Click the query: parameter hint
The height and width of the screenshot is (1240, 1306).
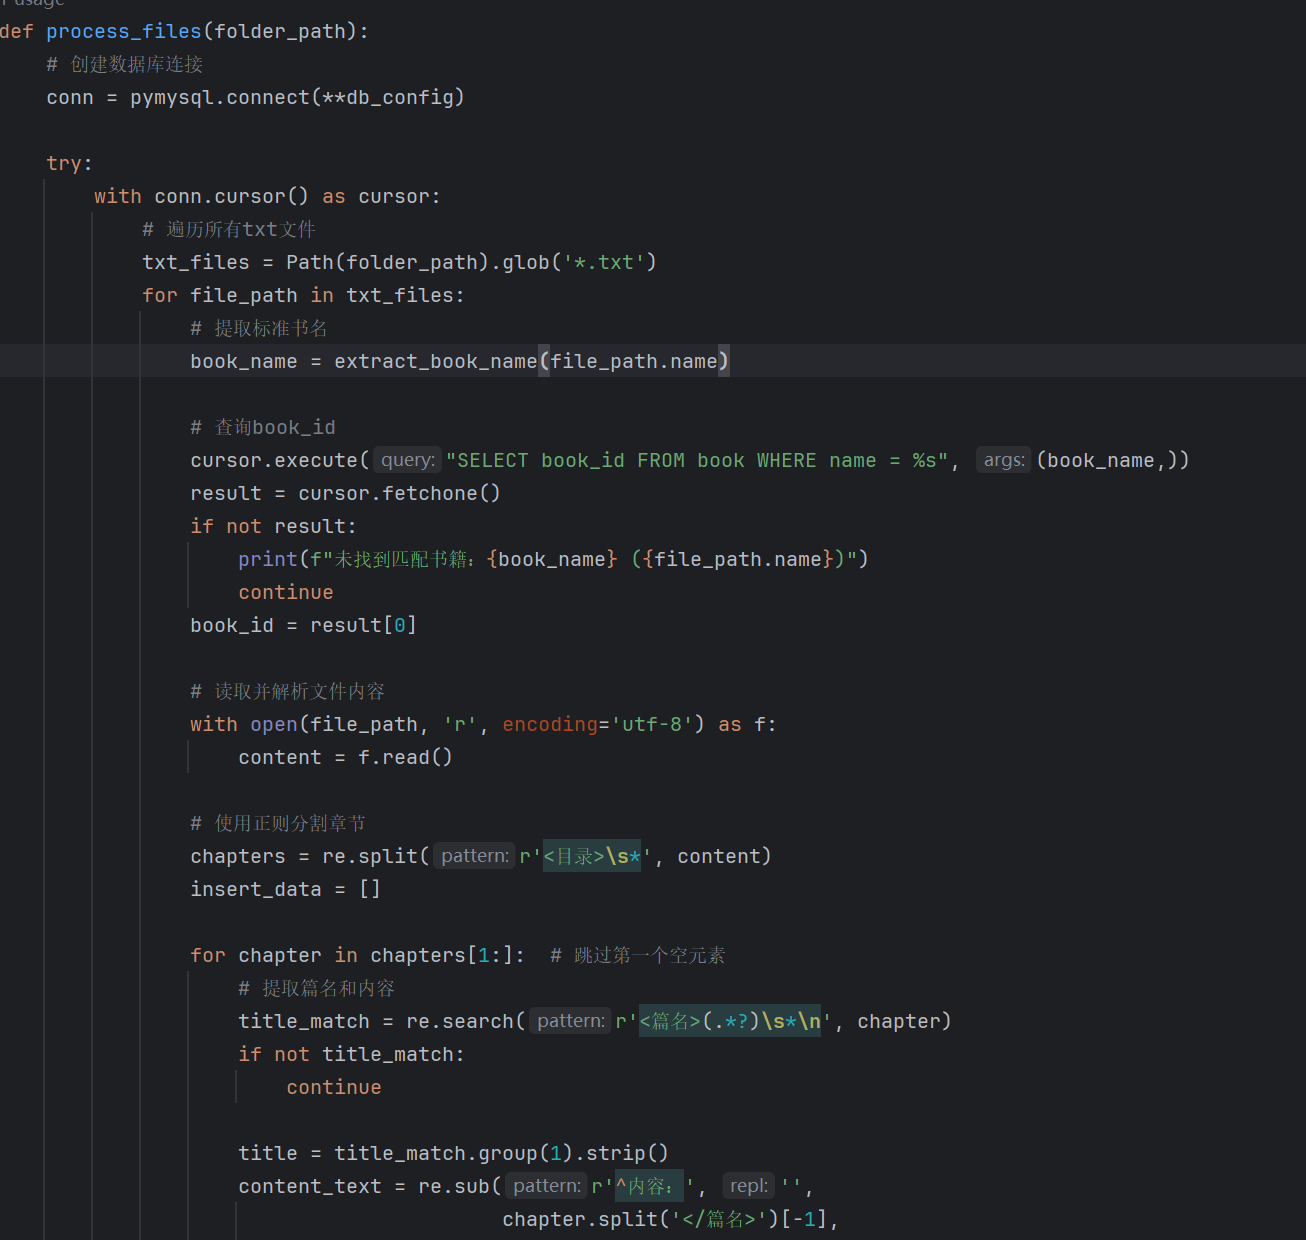408,460
